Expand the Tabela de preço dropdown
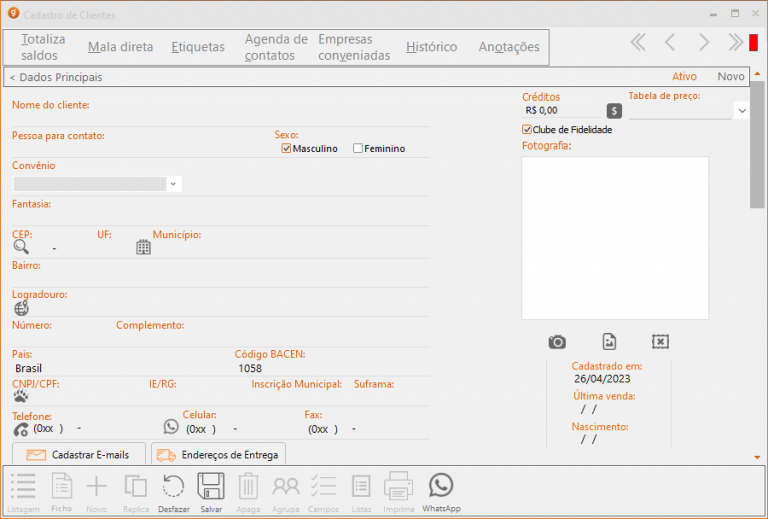Screen dimensions: 768x519 (741, 111)
